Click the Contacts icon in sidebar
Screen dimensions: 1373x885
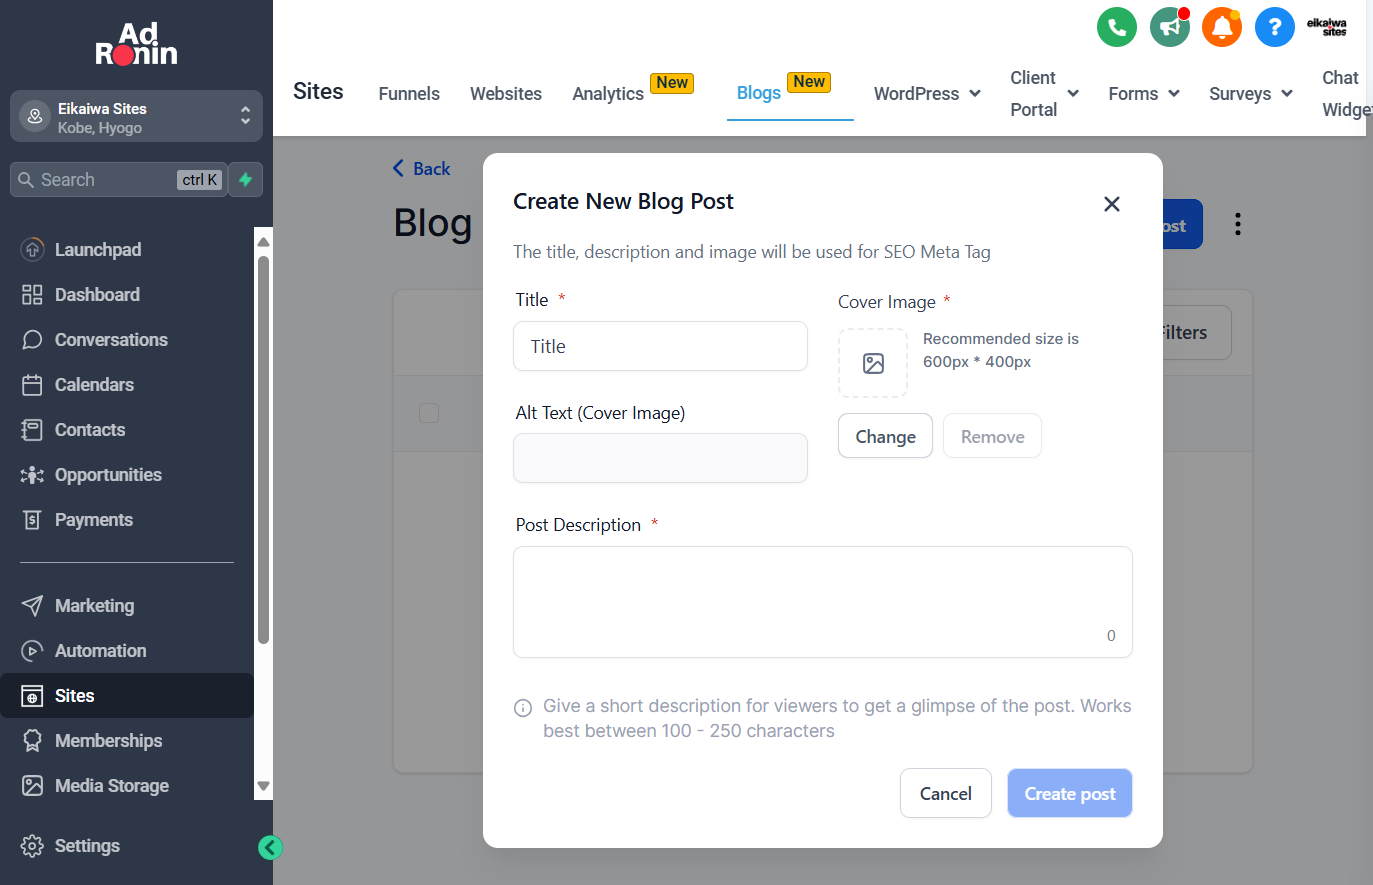(x=32, y=430)
